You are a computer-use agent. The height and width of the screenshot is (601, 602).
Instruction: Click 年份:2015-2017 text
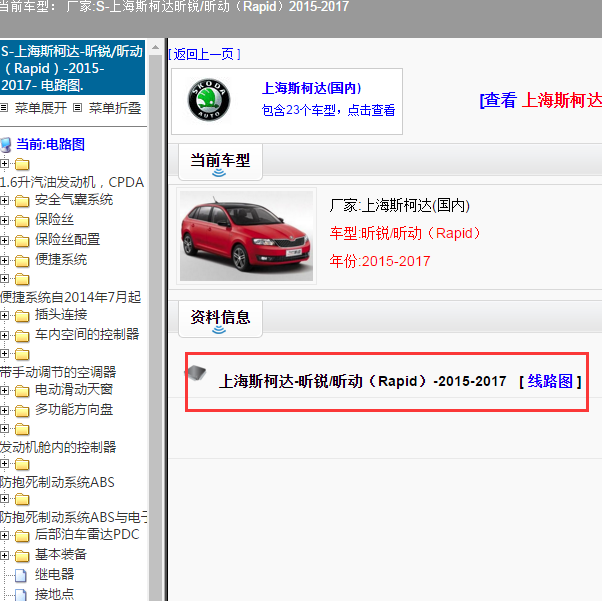[x=380, y=261]
